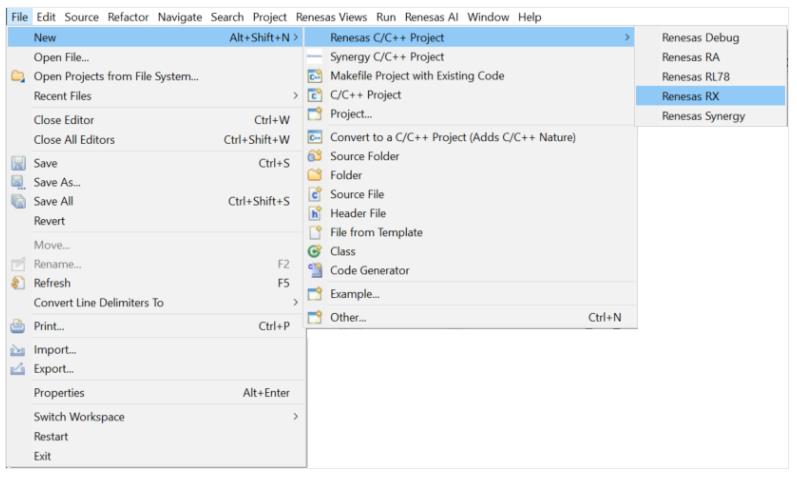The image size is (797, 494).
Task: Open the Navigate menu in menu bar
Action: tap(177, 17)
